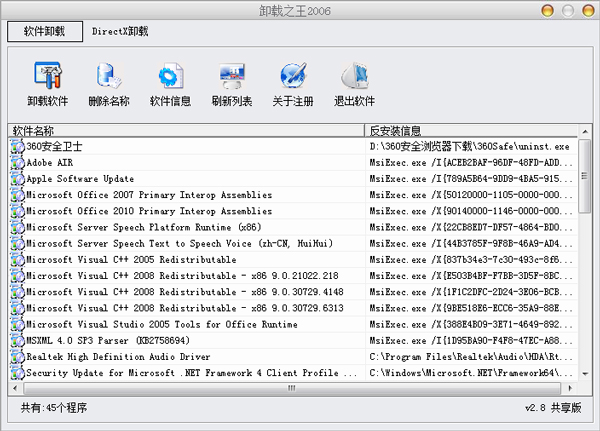Click icon beside Visual C++ 2008 9.0.21022.218

tap(18, 276)
